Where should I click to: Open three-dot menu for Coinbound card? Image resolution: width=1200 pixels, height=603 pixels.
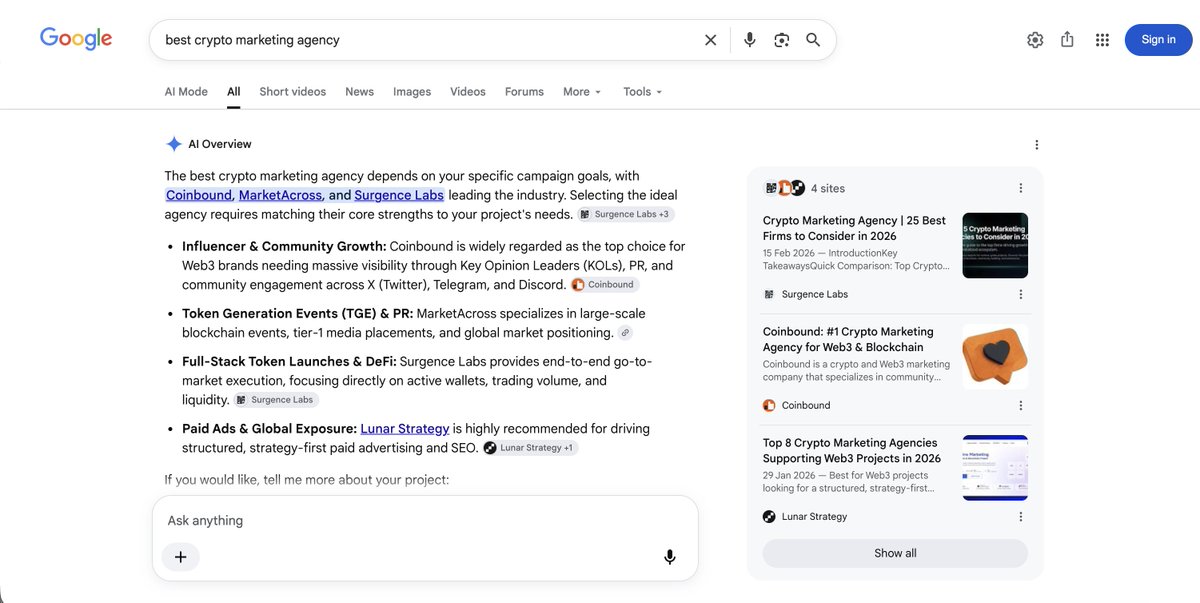click(1020, 405)
